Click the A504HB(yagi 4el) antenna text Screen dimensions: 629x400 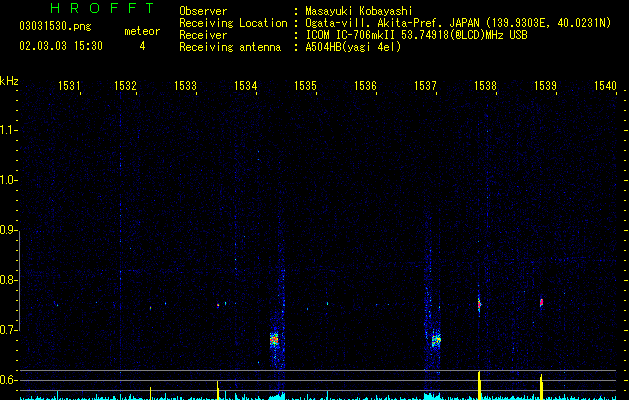point(353,47)
